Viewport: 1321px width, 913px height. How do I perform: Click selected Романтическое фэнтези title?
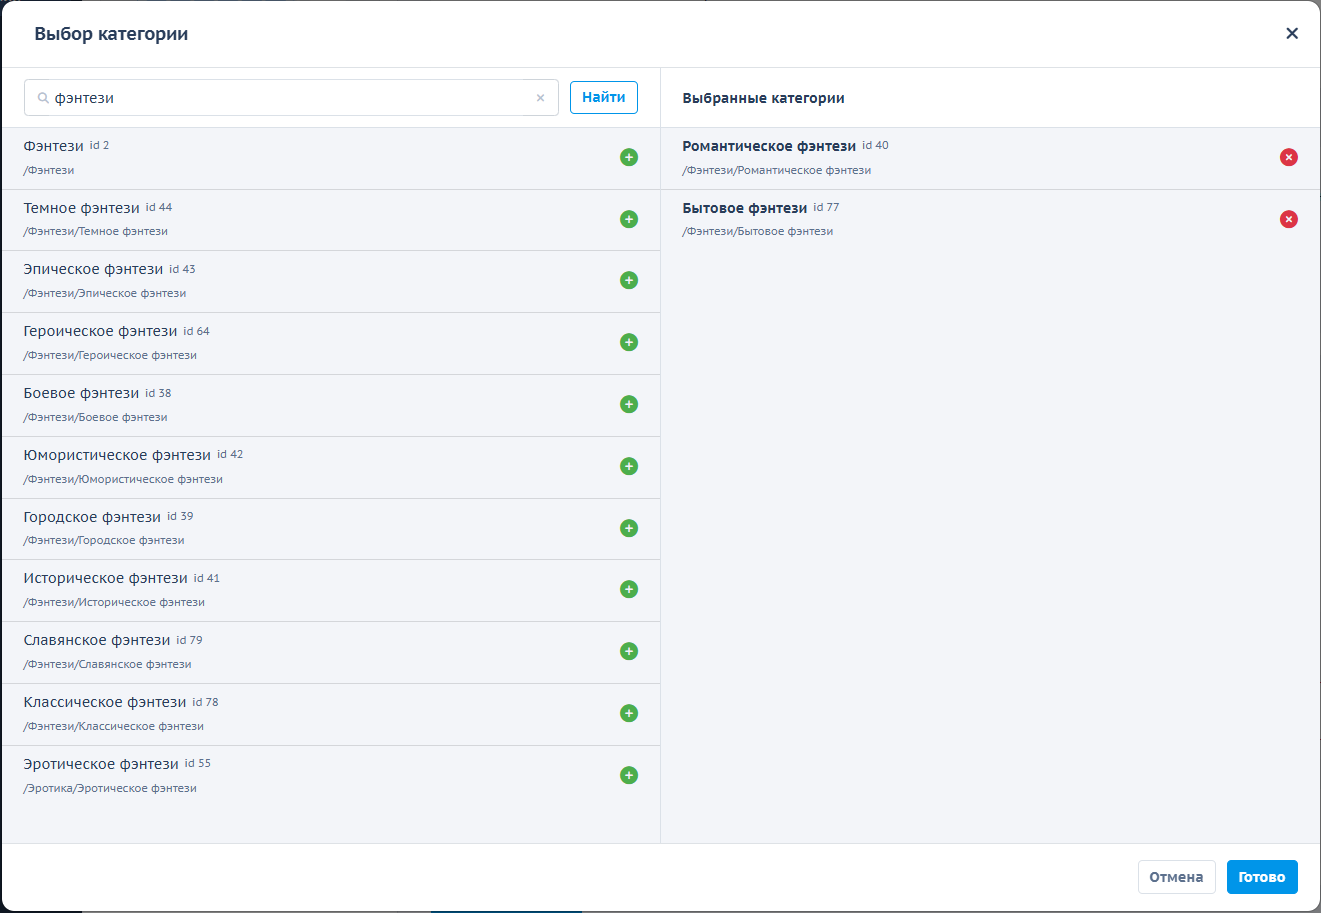[x=769, y=146]
